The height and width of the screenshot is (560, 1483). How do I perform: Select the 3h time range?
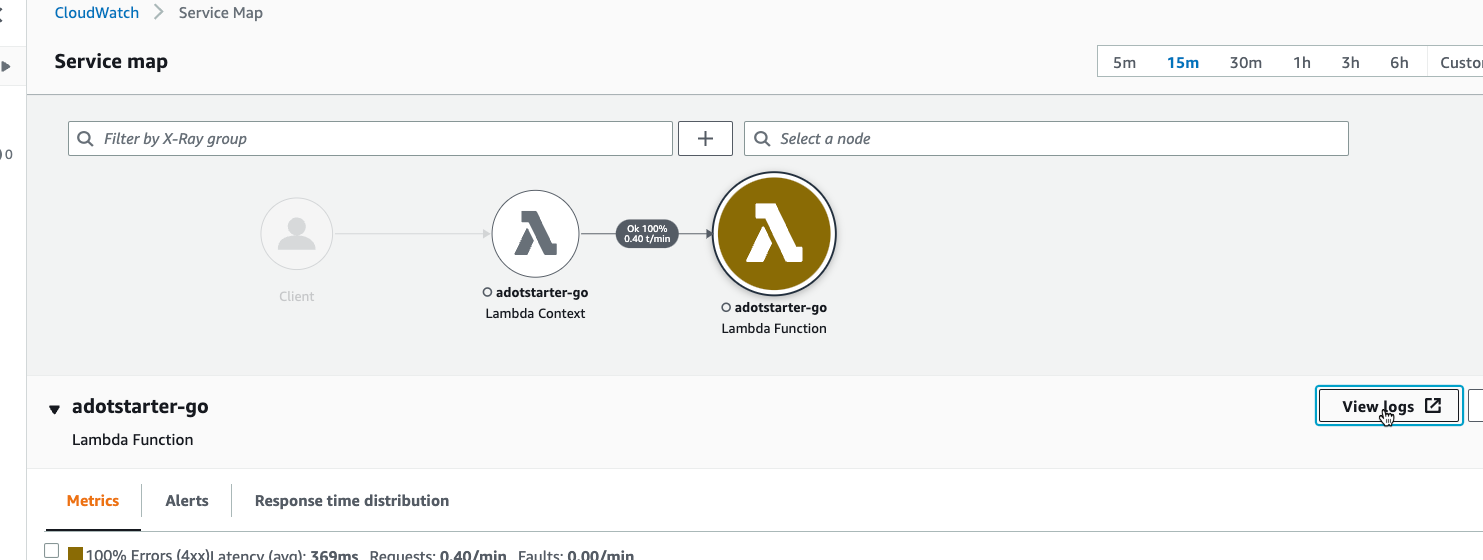click(x=1350, y=62)
